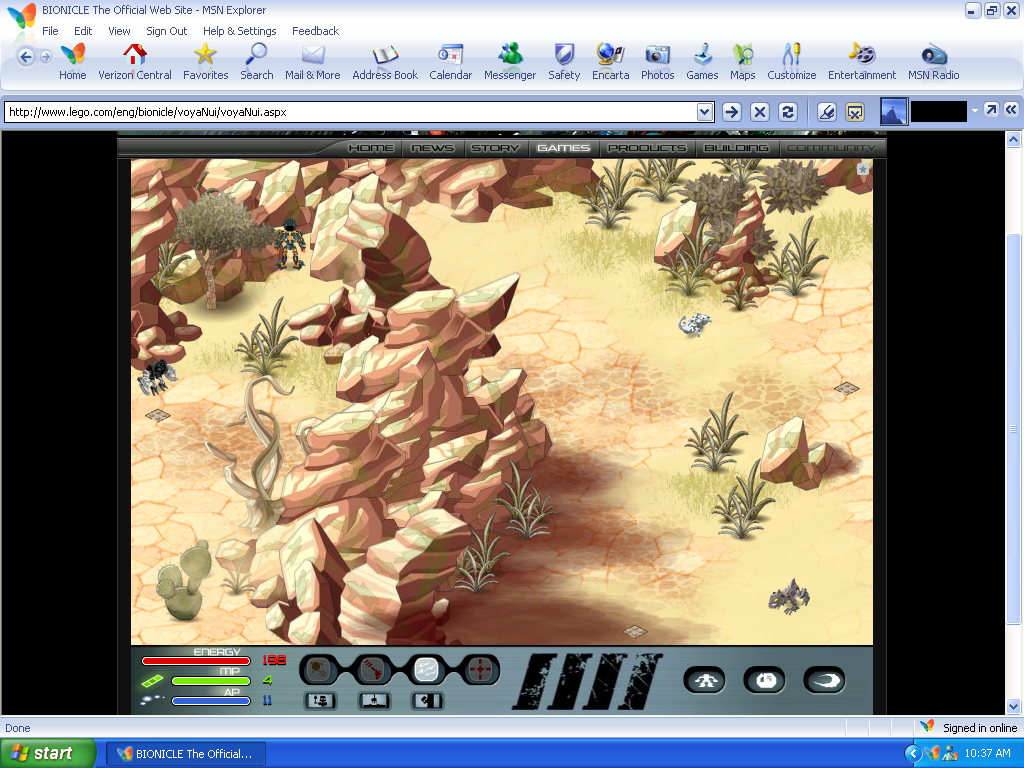
Task: Click the page vertical scrollbar down arrow
Action: pyautogui.click(x=1013, y=706)
